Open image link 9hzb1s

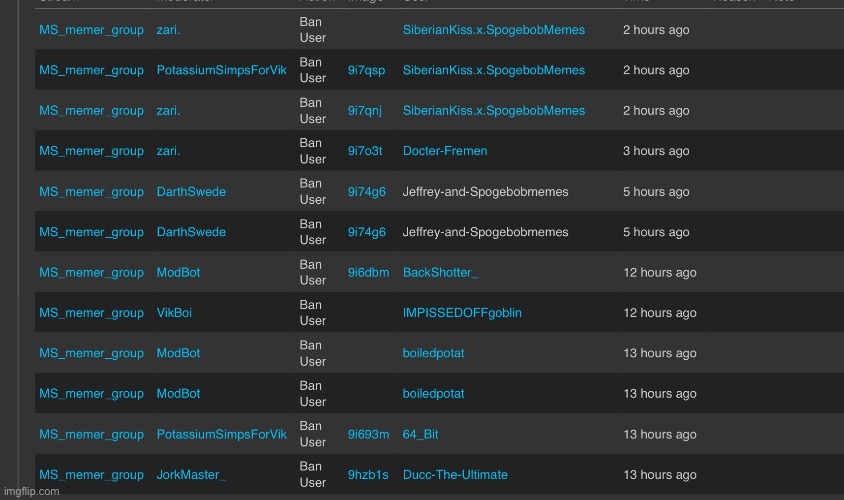[x=367, y=474]
